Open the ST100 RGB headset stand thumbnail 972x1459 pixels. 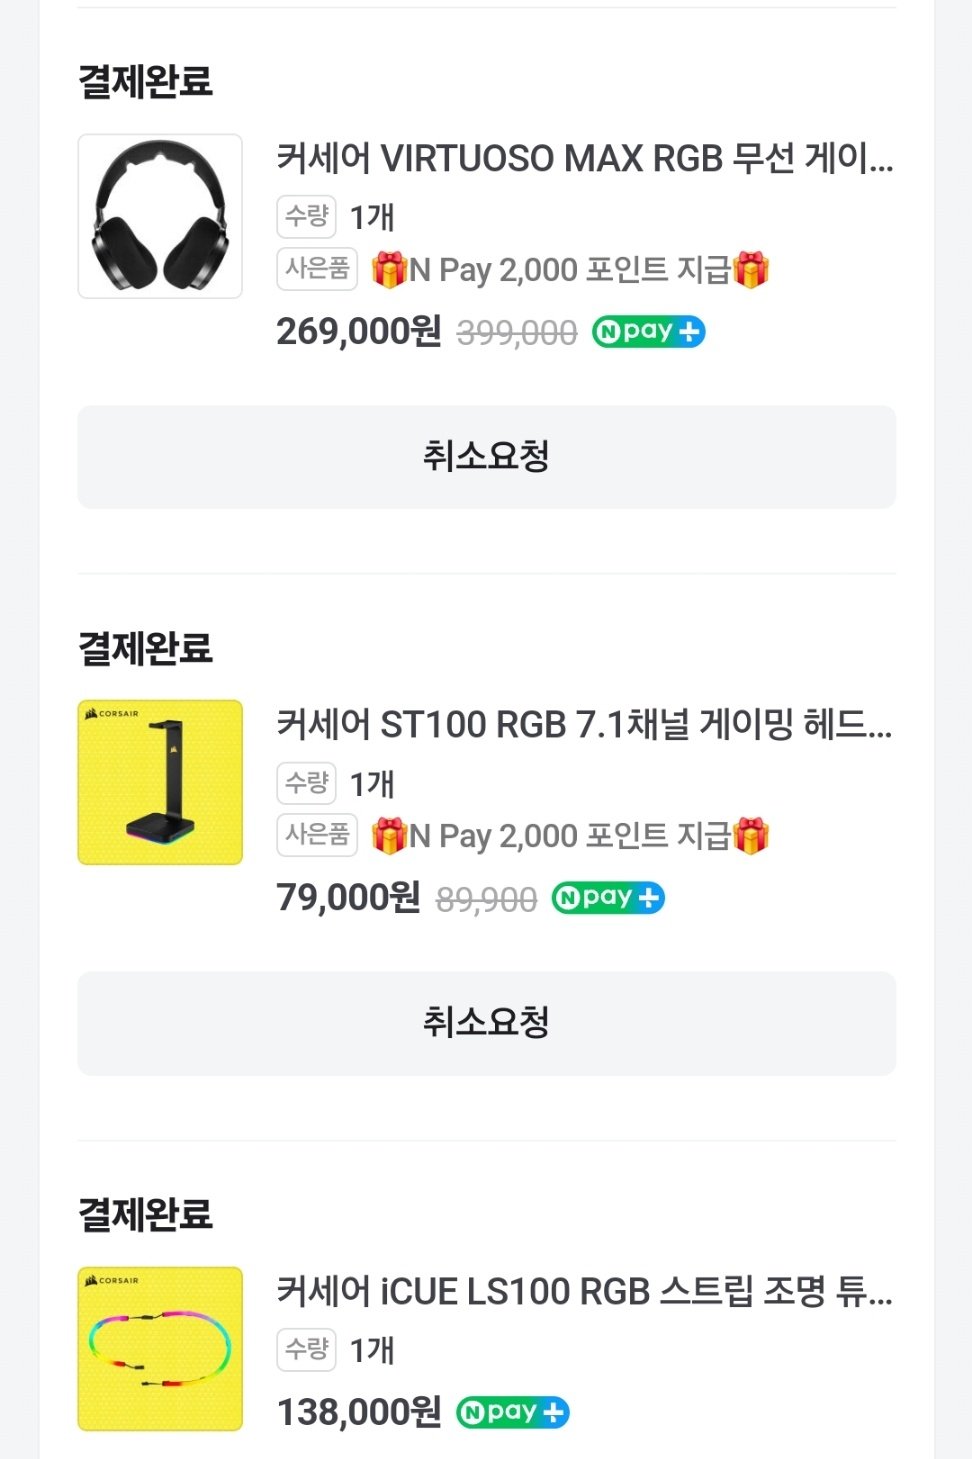point(160,782)
